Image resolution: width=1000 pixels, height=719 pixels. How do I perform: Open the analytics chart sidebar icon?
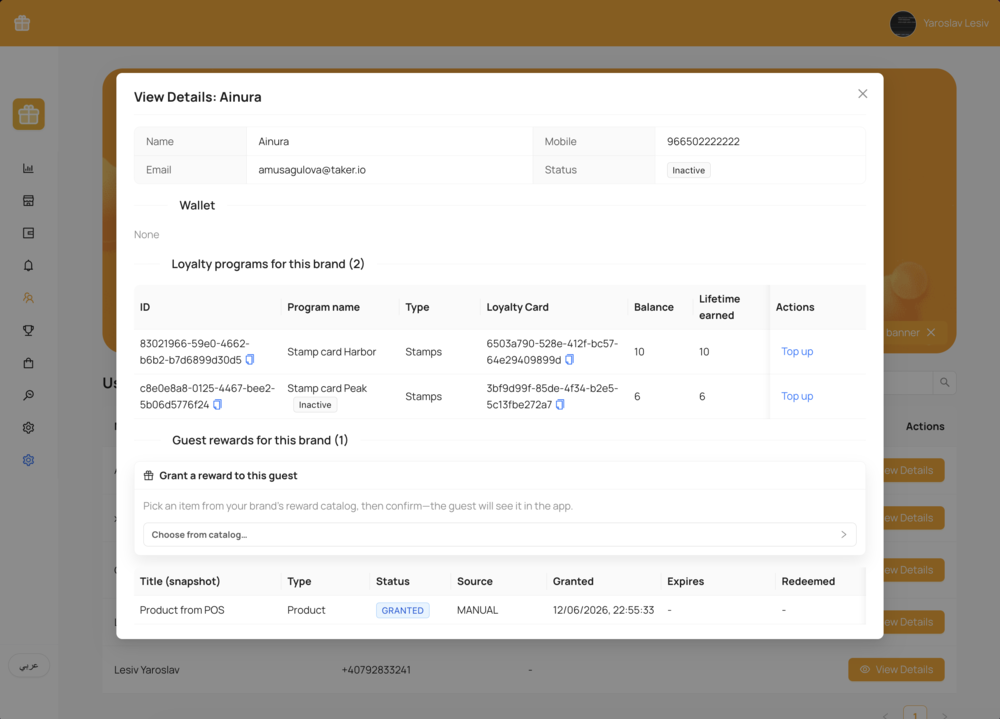click(x=28, y=168)
